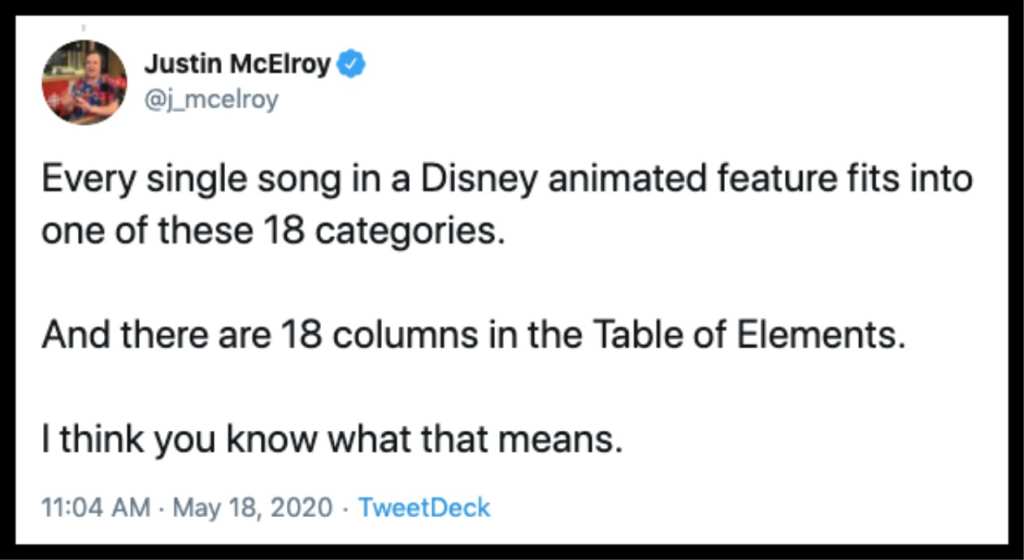Screen dimensions: 1024x560
Task: Click the May 18, 2020 date
Action: [252, 507]
